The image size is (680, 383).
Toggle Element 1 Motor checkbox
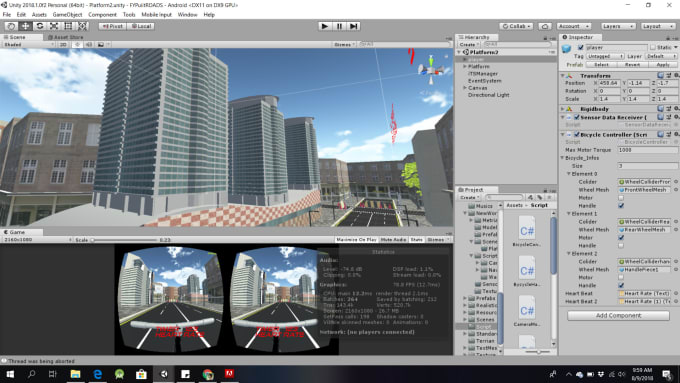click(621, 237)
